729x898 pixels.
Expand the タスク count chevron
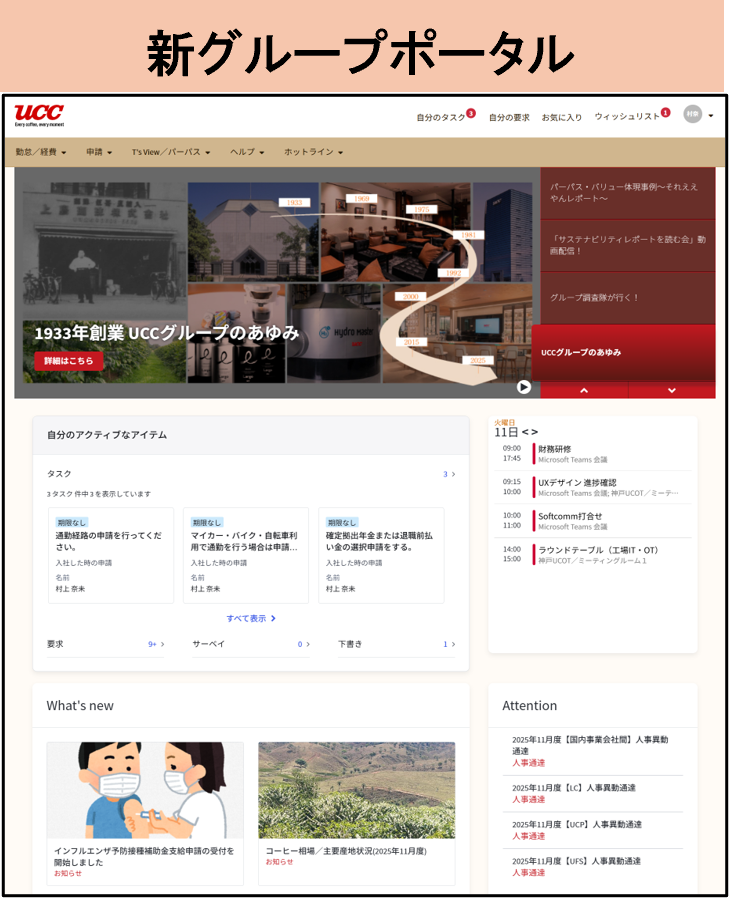point(453,474)
